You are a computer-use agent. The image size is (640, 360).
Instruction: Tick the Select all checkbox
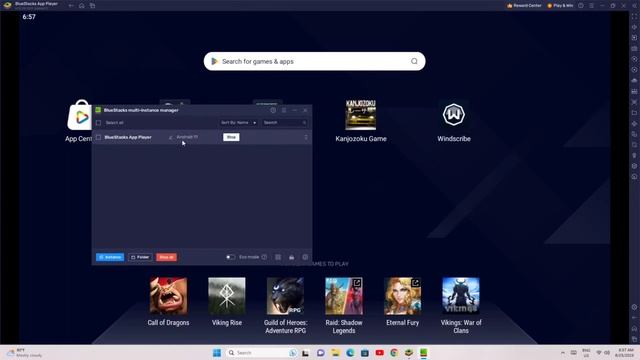tap(98, 122)
